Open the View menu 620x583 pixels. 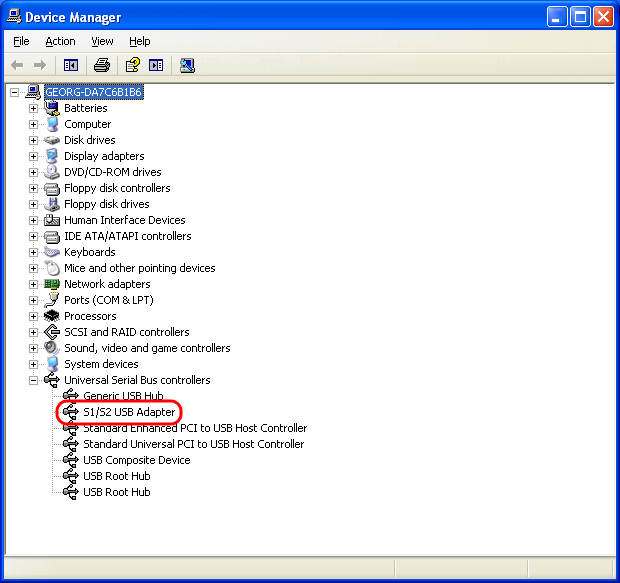click(x=102, y=41)
